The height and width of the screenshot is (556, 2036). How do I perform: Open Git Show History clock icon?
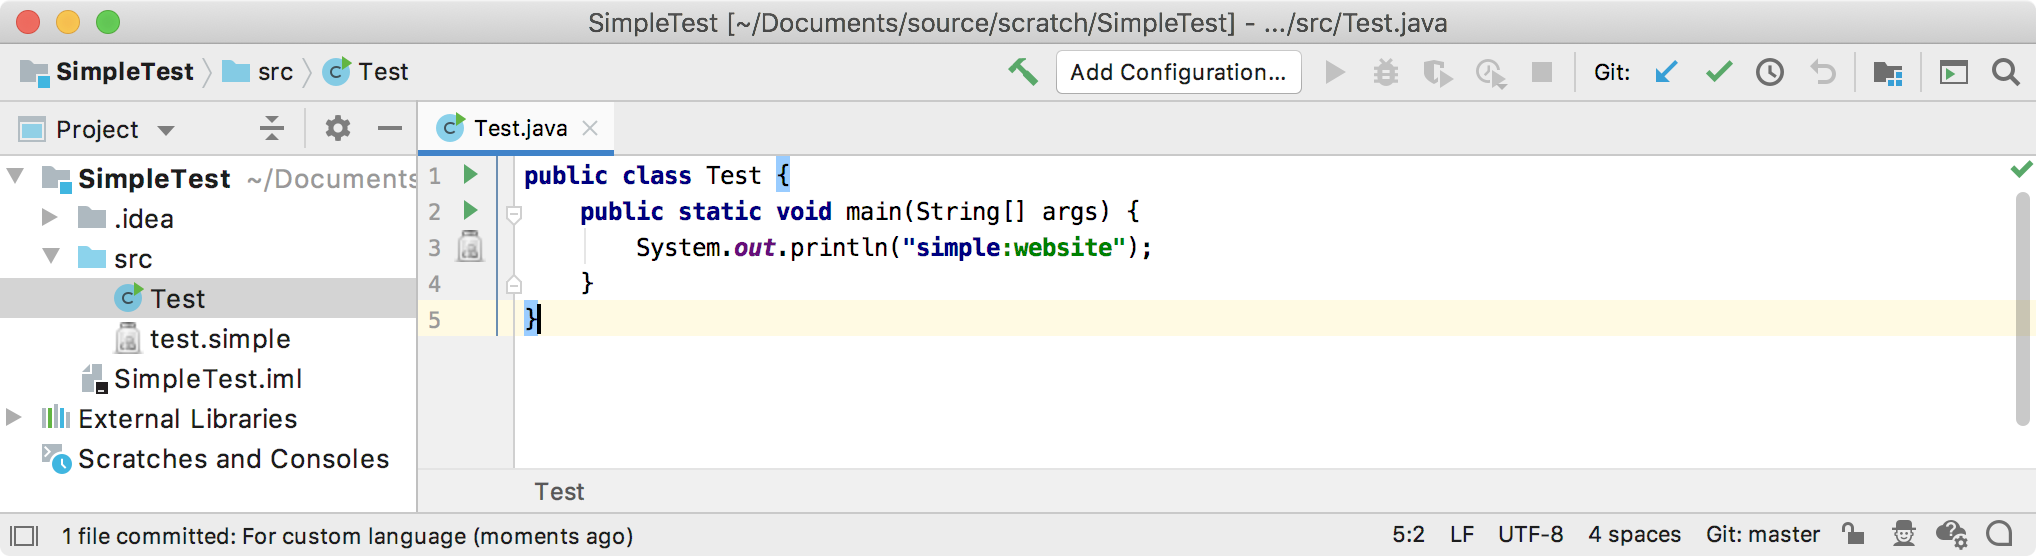click(1769, 72)
